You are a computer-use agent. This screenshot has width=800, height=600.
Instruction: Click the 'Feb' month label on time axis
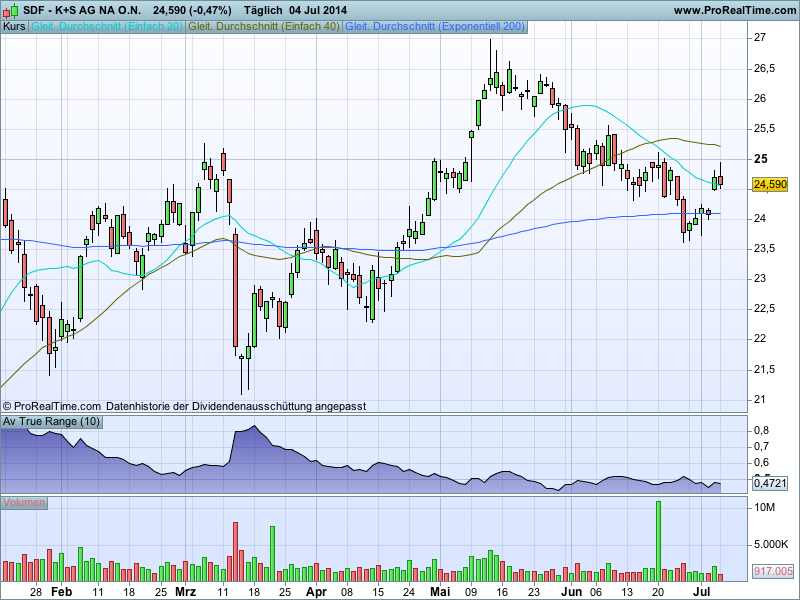point(62,592)
